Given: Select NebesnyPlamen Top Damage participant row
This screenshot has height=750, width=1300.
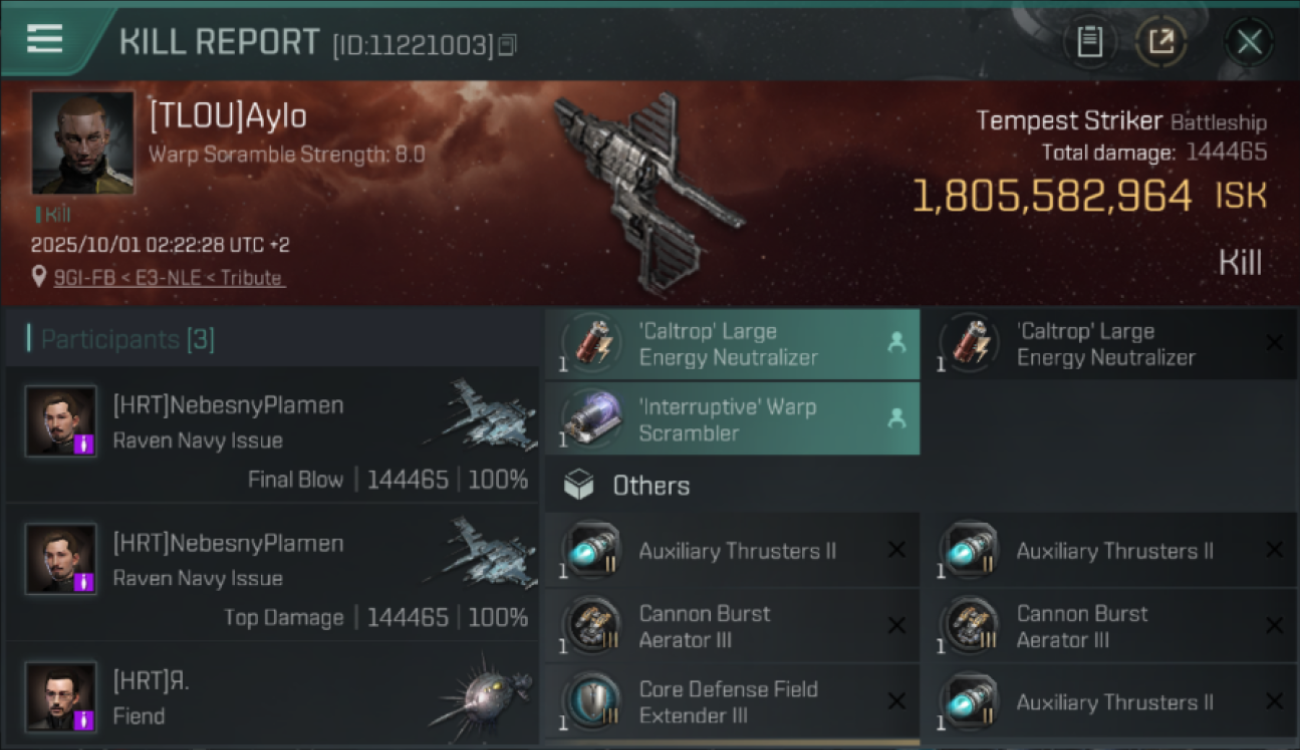Looking at the screenshot, I should coord(272,574).
